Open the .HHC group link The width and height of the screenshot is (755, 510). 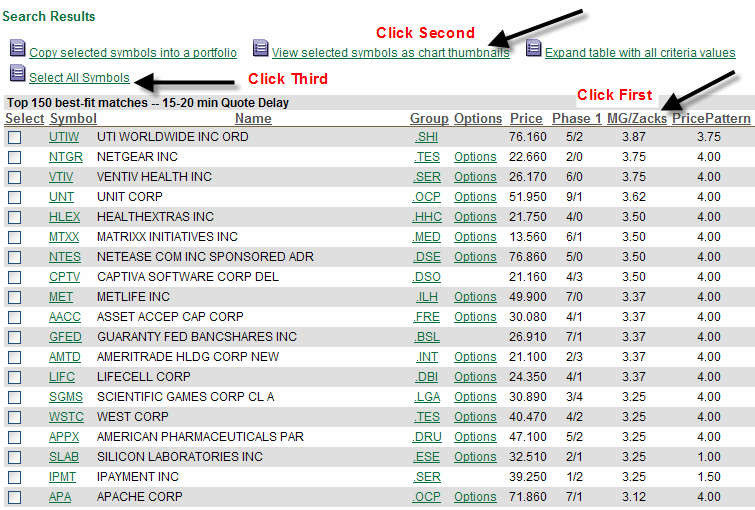pos(427,217)
